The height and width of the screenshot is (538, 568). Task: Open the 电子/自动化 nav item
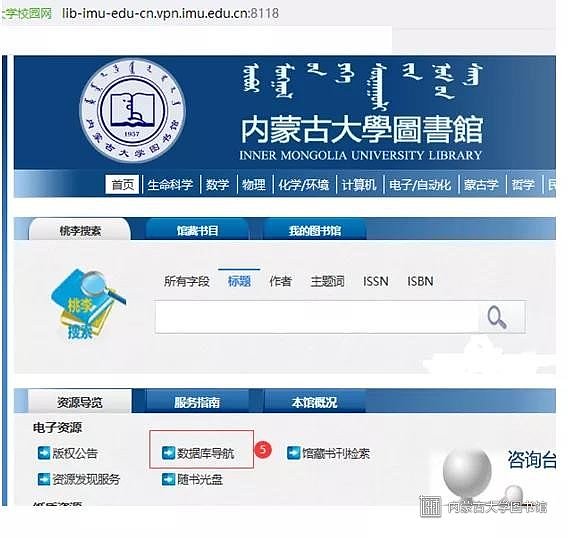420,185
